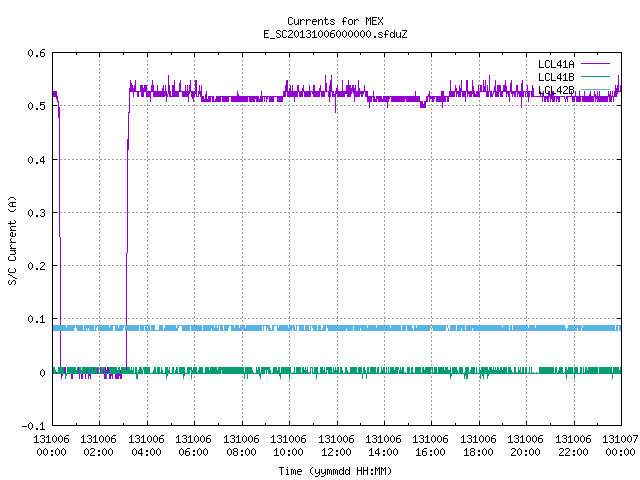The image size is (640, 480).
Task: Click the LCL41A legend label
Action: (556, 64)
